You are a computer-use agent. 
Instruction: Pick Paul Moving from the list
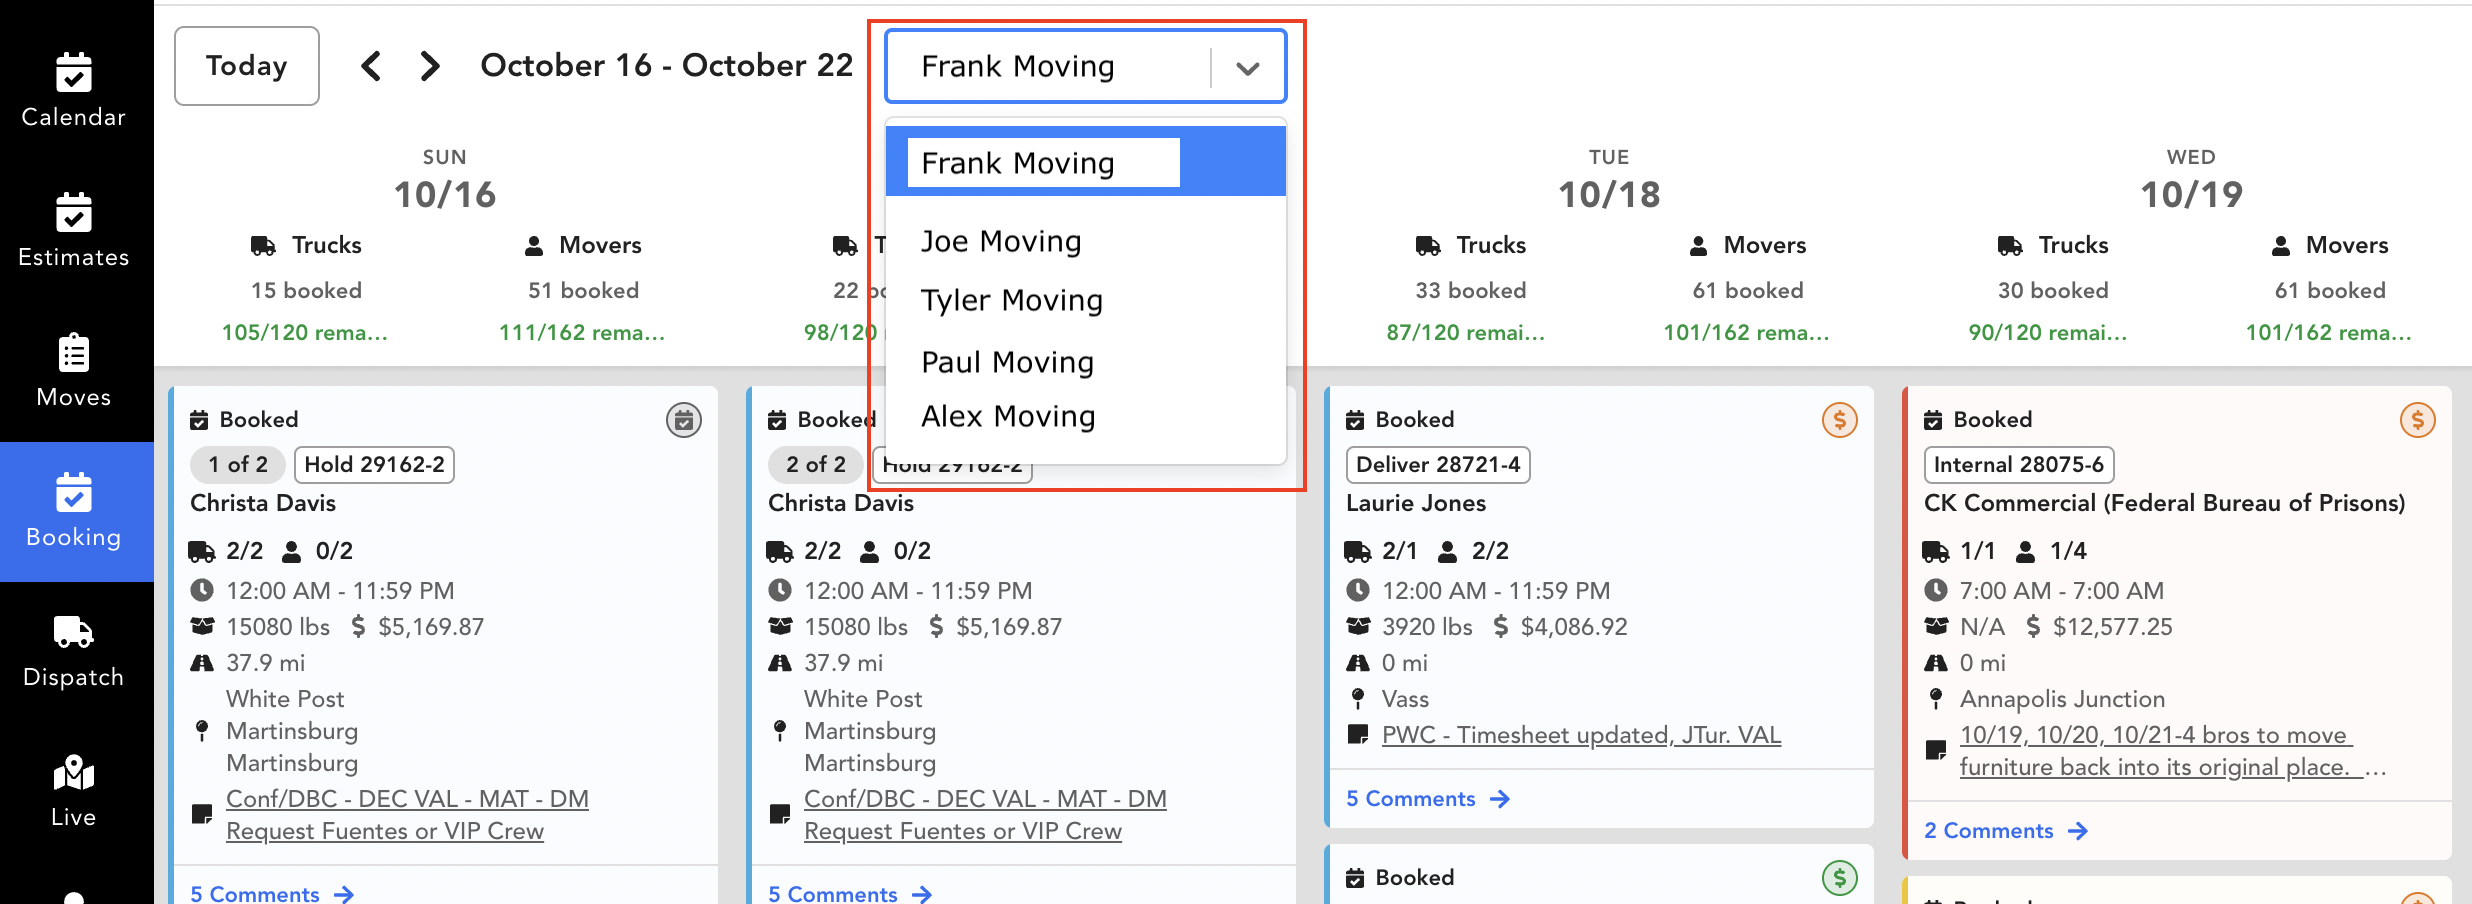1007,362
